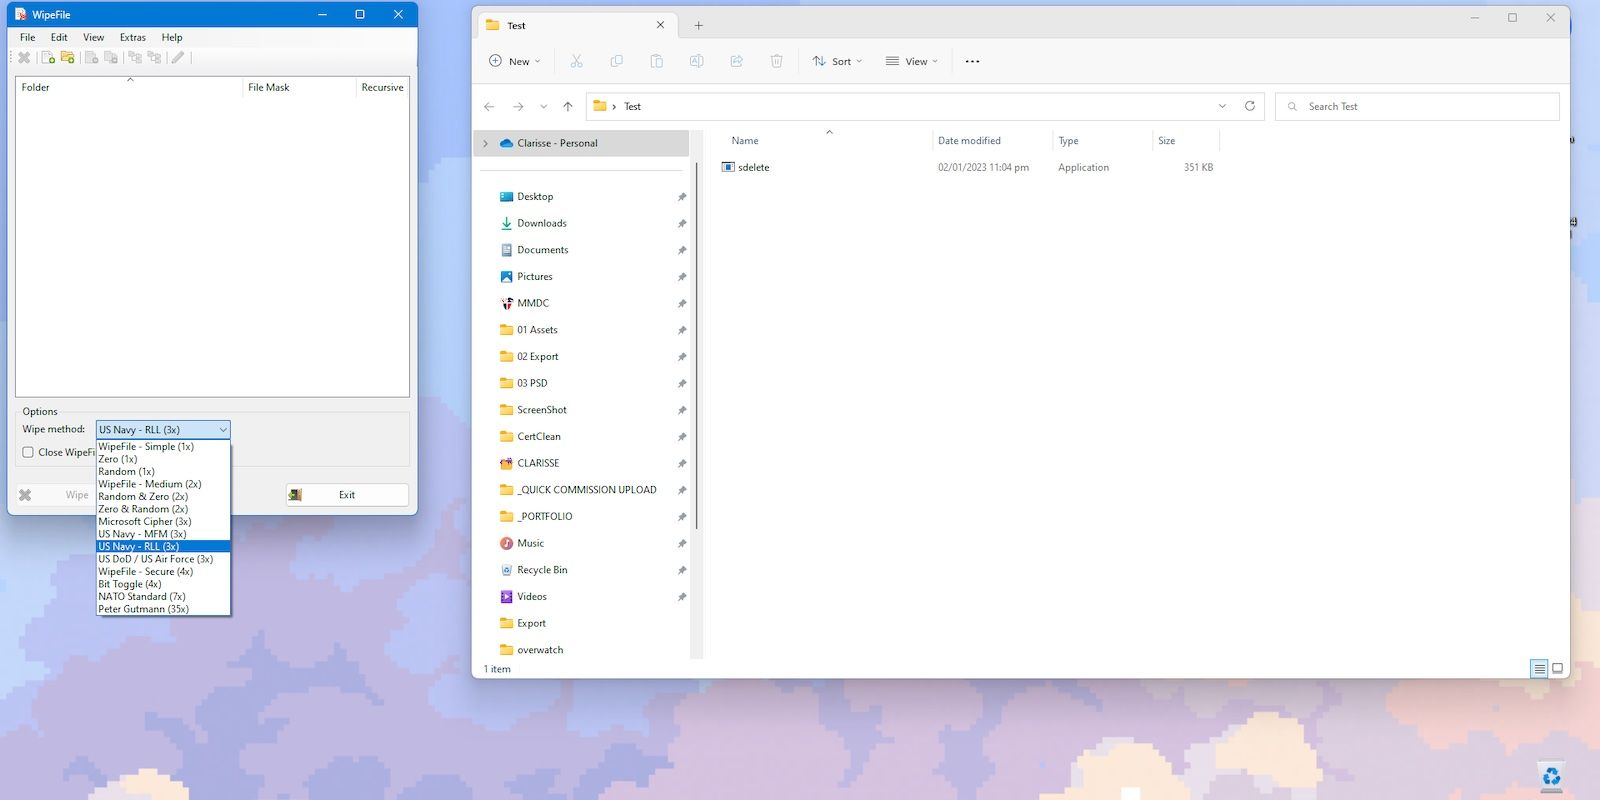
Task: Switch to details view icon in status bar
Action: 1539,669
